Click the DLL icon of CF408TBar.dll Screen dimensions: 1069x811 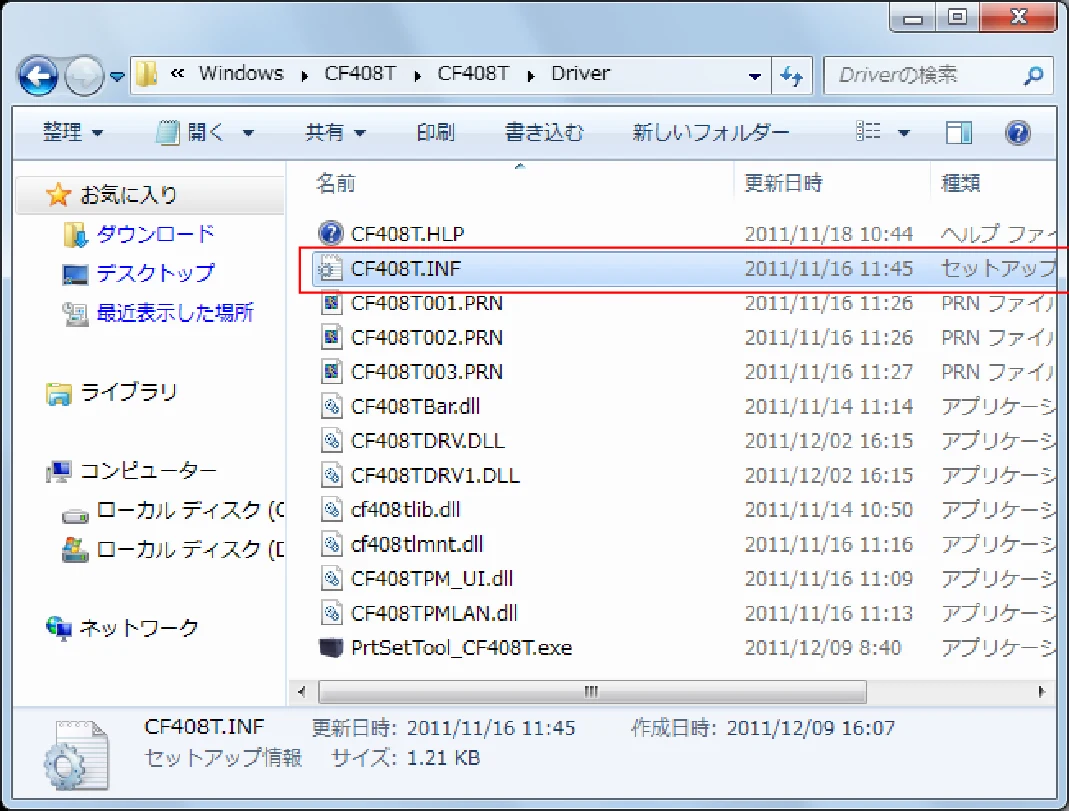(331, 406)
